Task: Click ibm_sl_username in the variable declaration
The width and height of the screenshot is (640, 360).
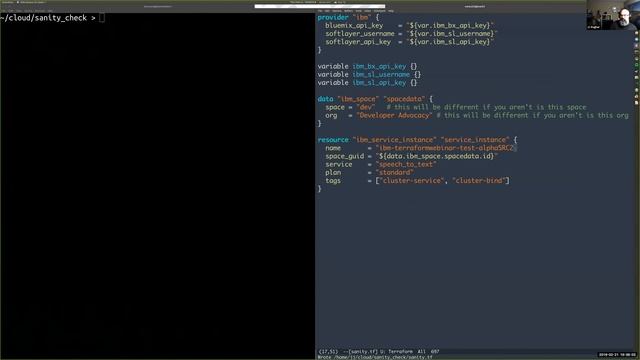Action: (381, 75)
